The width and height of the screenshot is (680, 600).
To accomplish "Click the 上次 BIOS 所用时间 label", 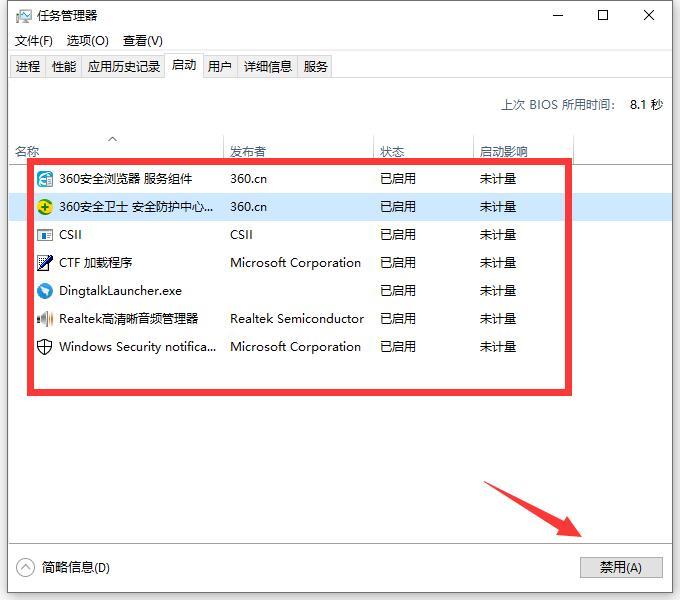I will 558,105.
